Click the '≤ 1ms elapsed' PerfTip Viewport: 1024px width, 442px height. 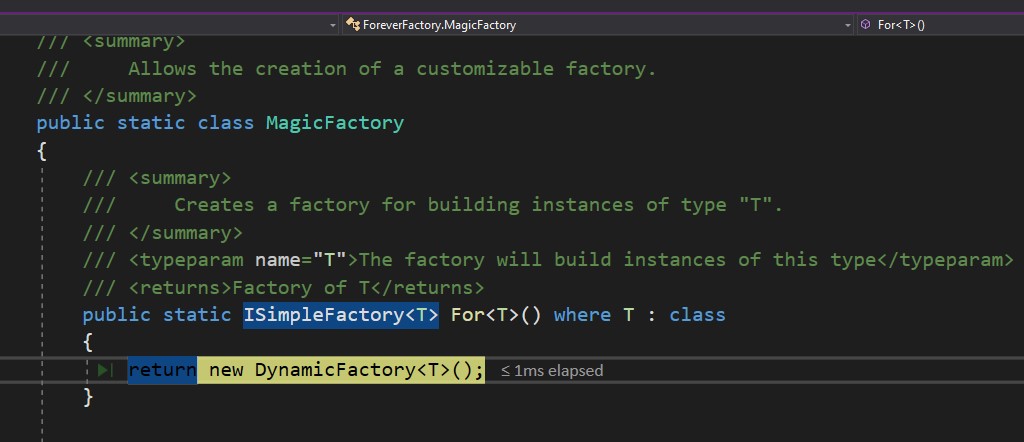click(552, 371)
